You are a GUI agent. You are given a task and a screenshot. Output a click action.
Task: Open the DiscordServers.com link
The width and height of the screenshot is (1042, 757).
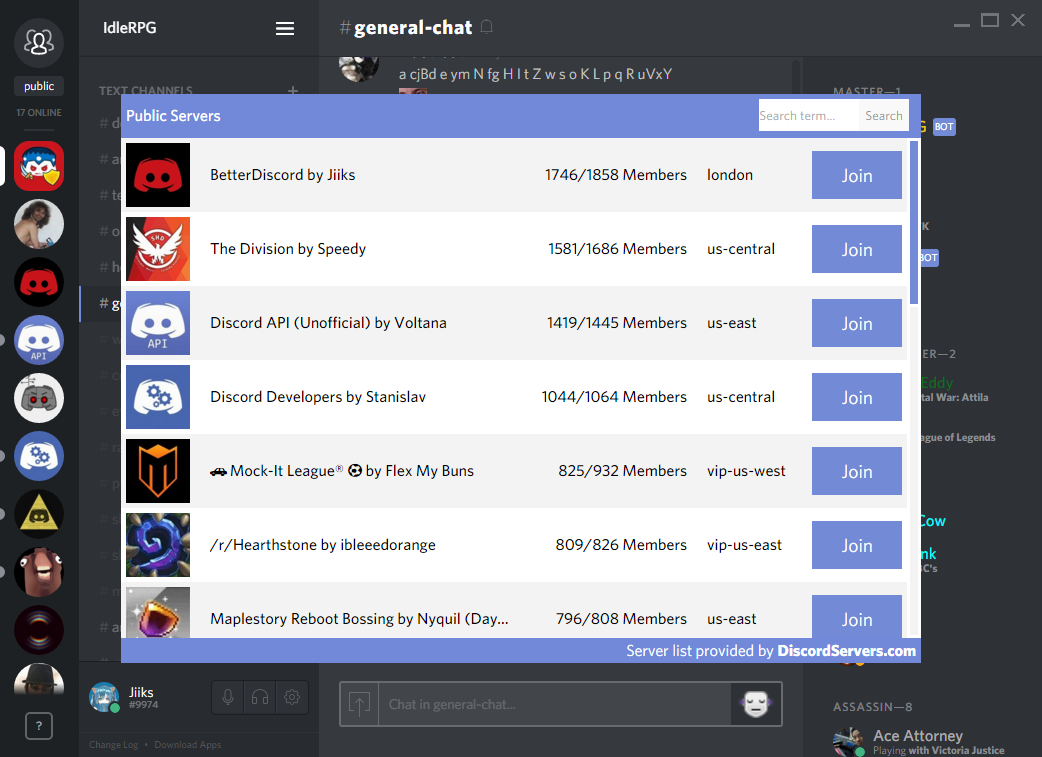(846, 651)
